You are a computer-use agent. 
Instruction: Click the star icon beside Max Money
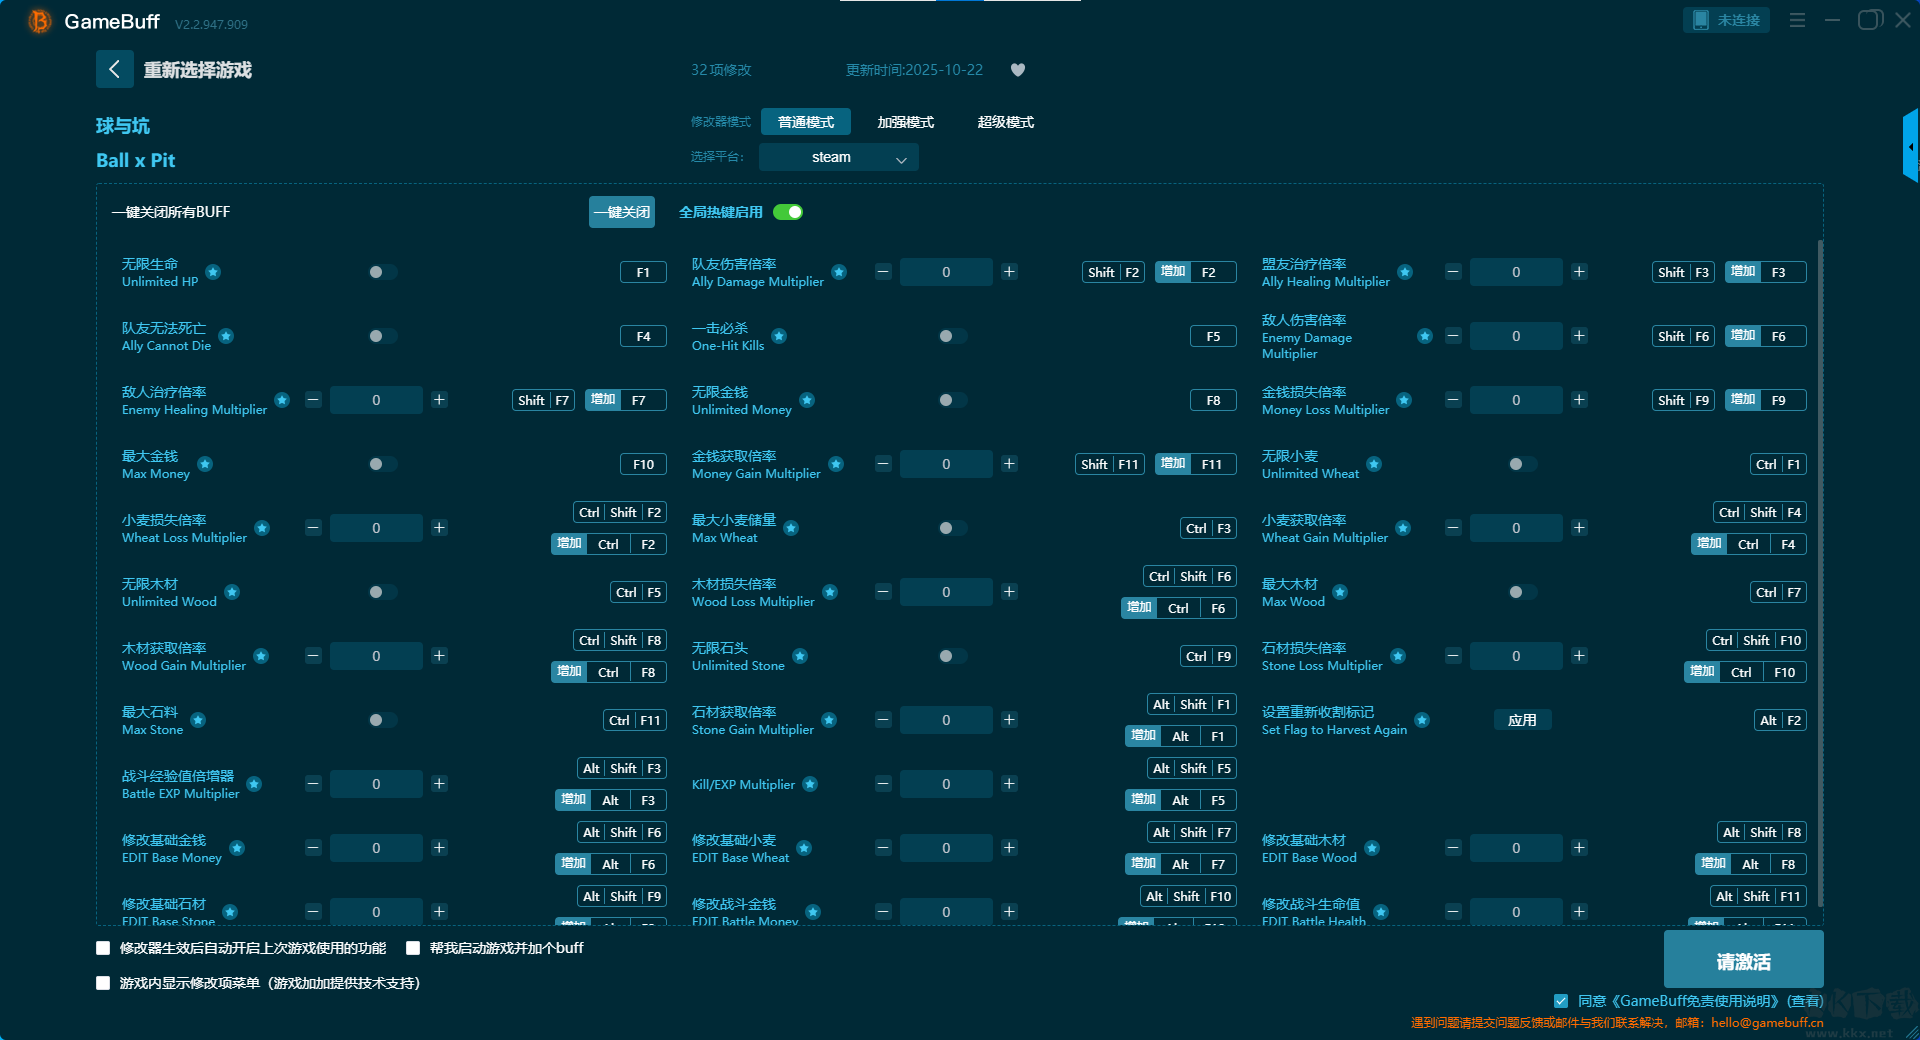[205, 464]
